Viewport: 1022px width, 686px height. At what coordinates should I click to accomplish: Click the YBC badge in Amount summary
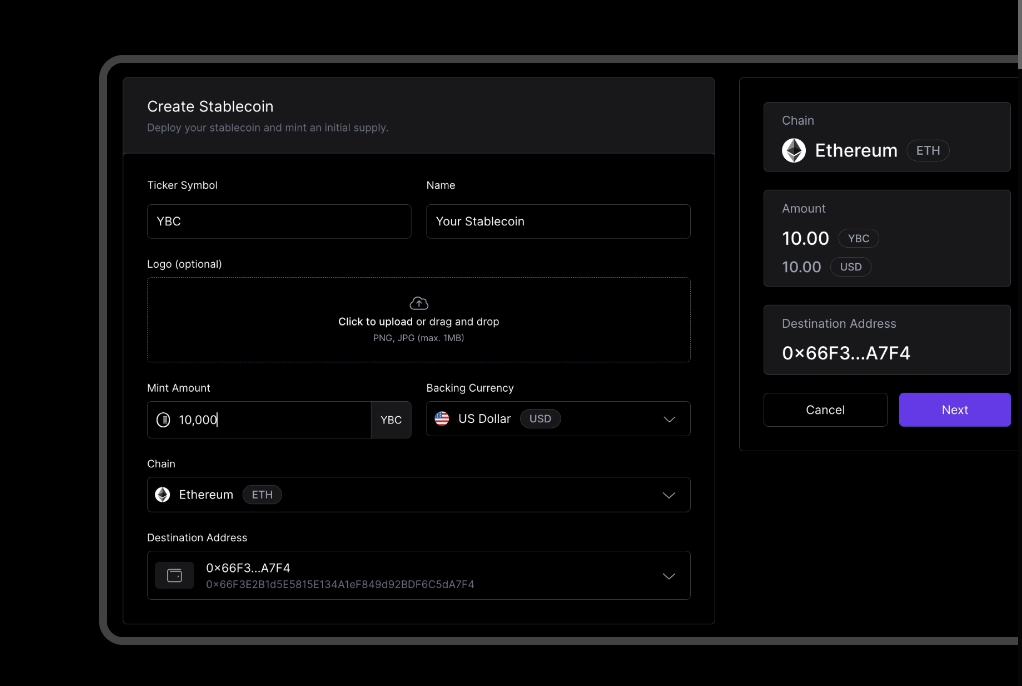coord(858,239)
